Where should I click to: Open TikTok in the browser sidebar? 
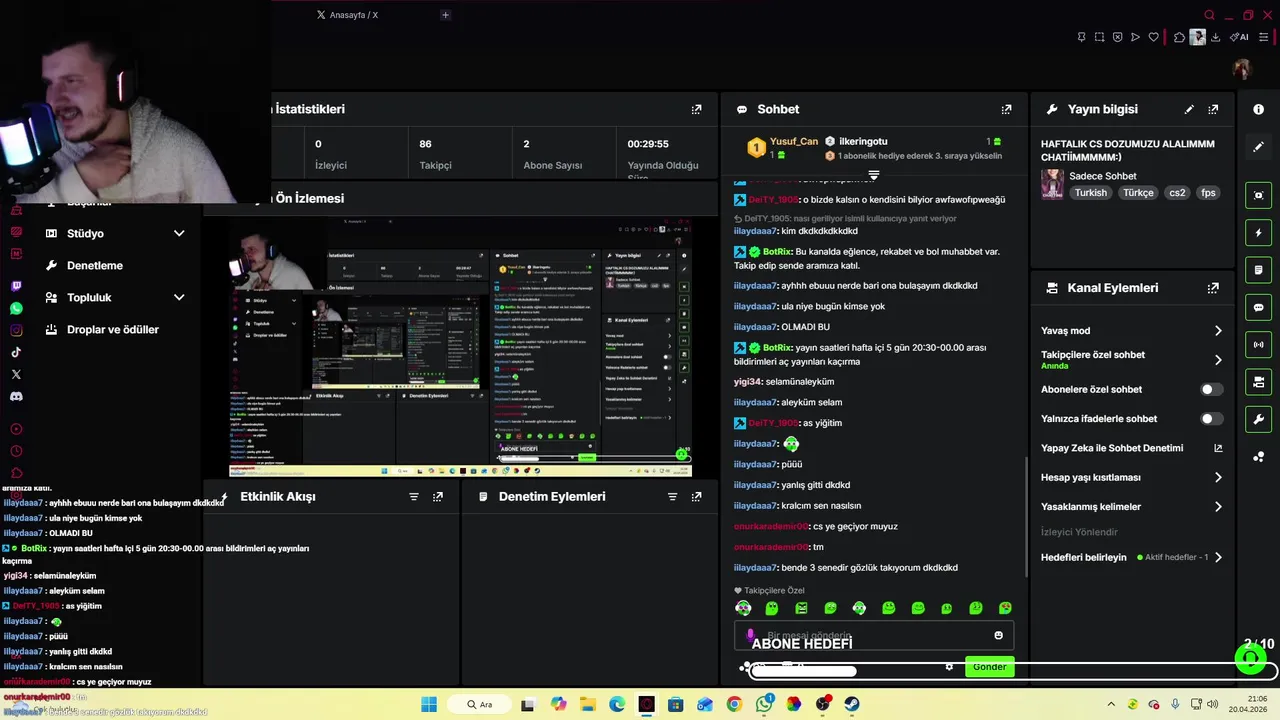pyautogui.click(x=16, y=352)
